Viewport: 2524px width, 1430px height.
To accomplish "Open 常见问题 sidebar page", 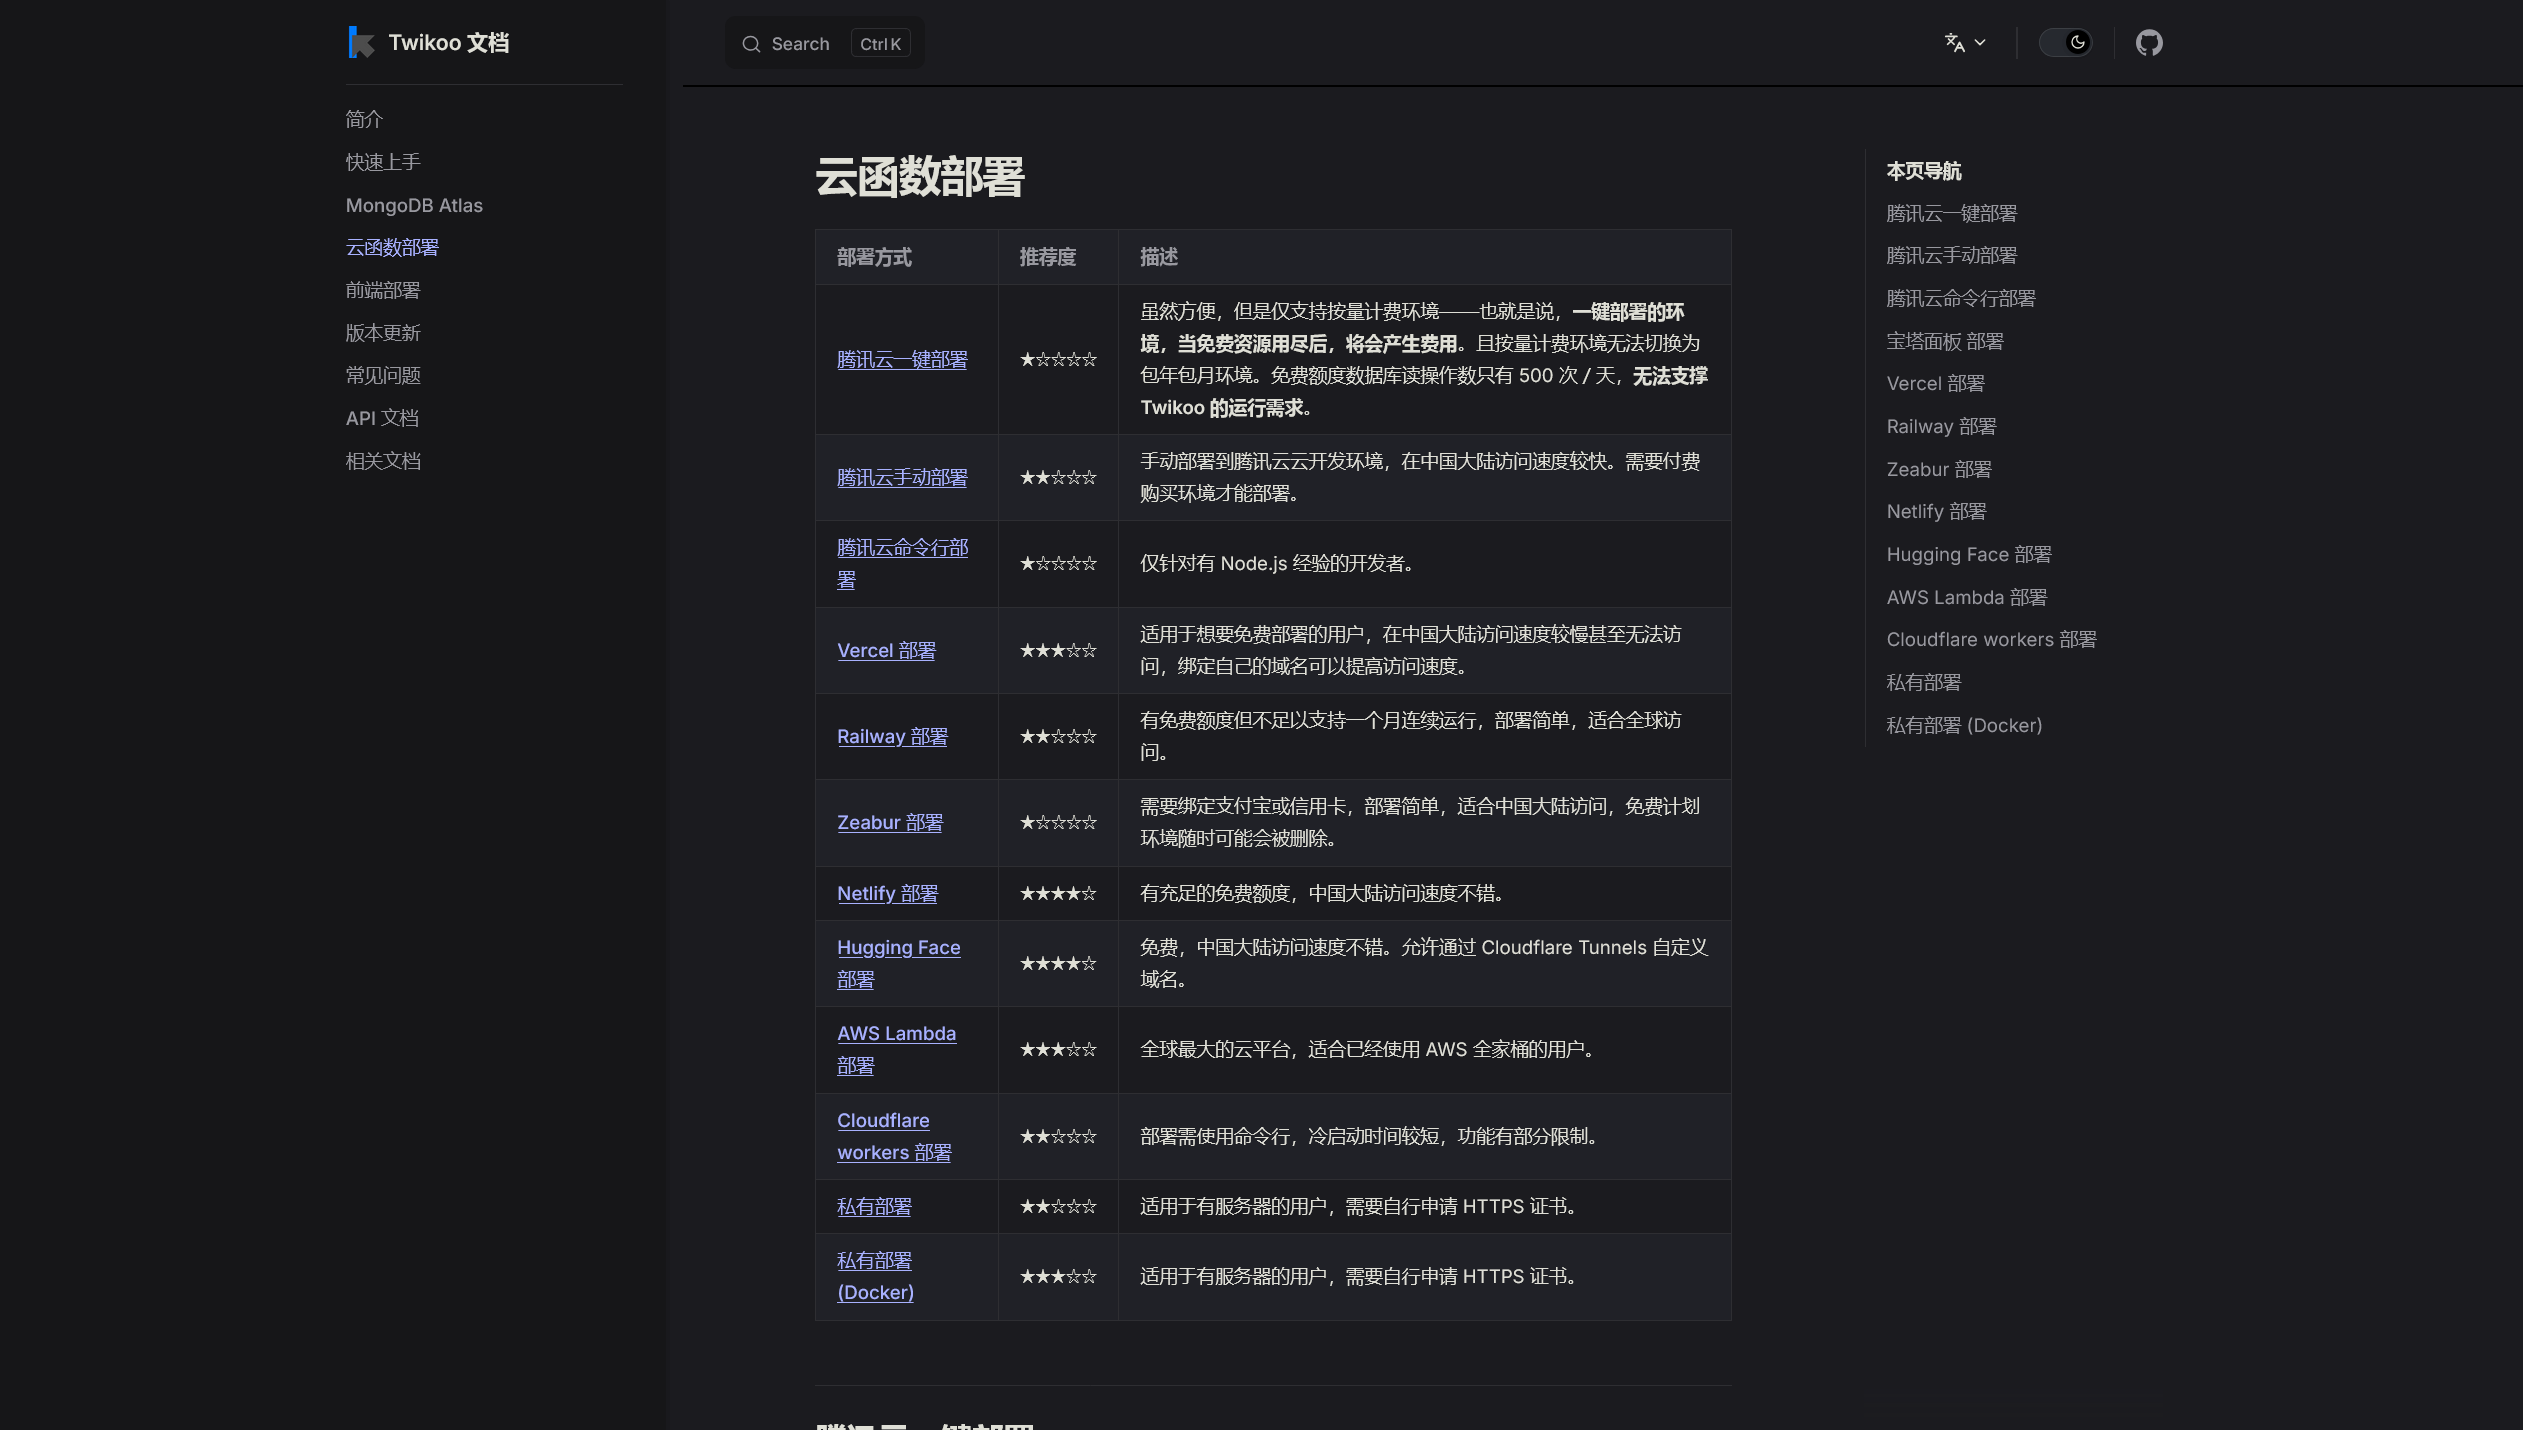I will 383,375.
